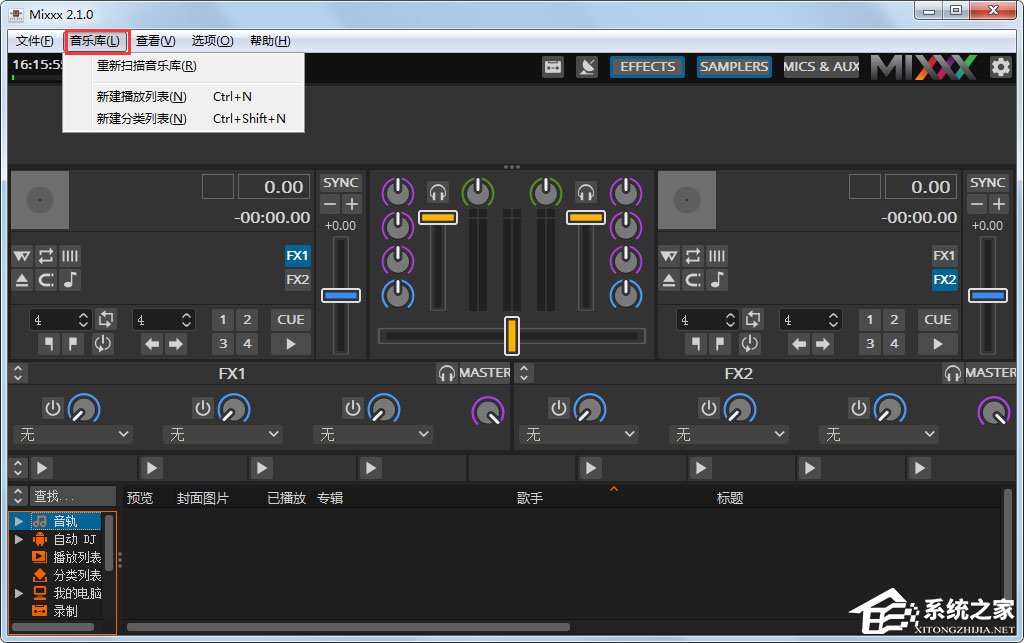1024x643 pixels.
Task: Click the left deck eject icon
Action: 22,280
